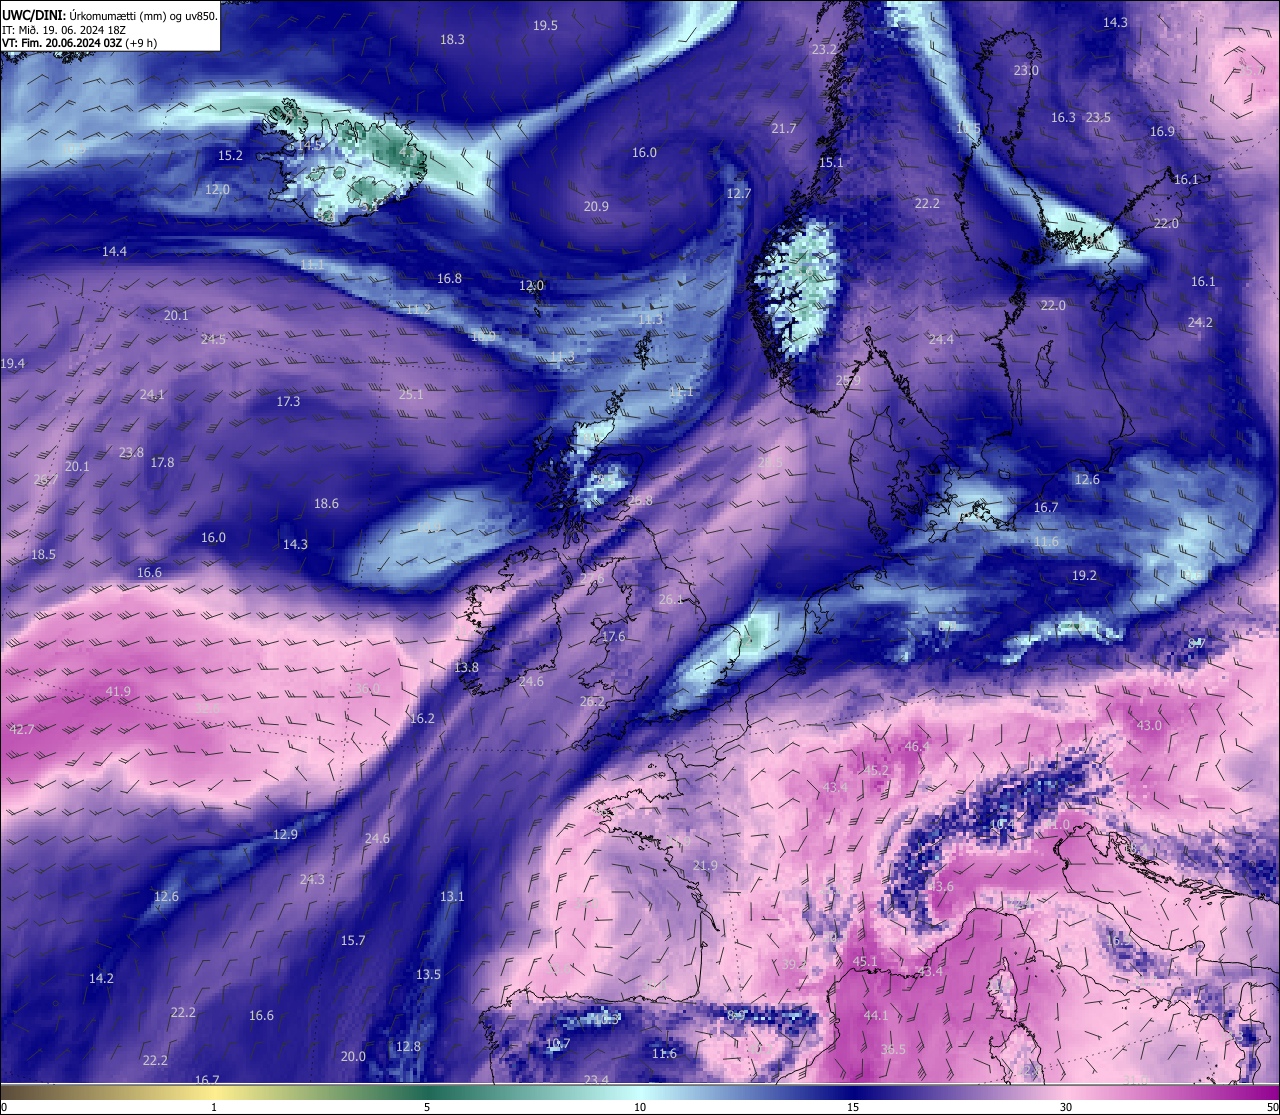Click the 14.2 value label
This screenshot has width=1280, height=1115.
pyautogui.click(x=101, y=979)
